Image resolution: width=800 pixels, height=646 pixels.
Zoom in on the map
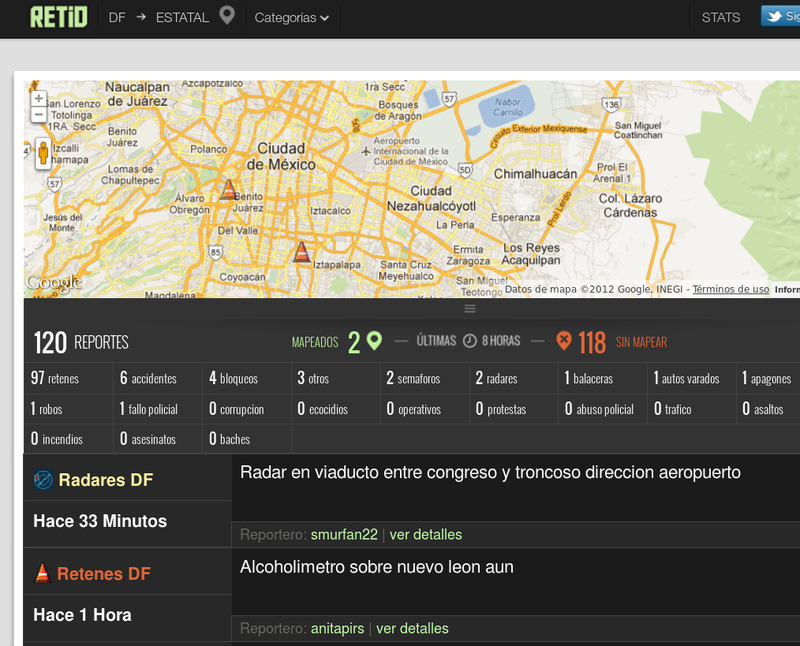pos(39,98)
